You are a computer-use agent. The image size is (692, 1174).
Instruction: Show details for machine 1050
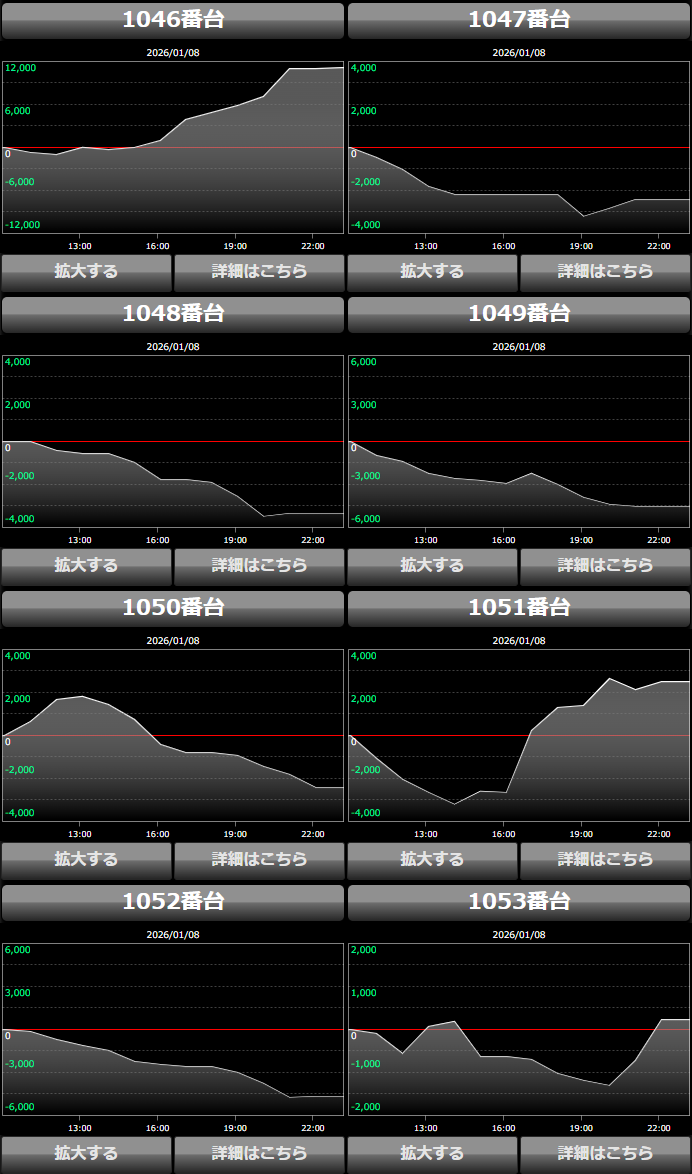(x=259, y=859)
